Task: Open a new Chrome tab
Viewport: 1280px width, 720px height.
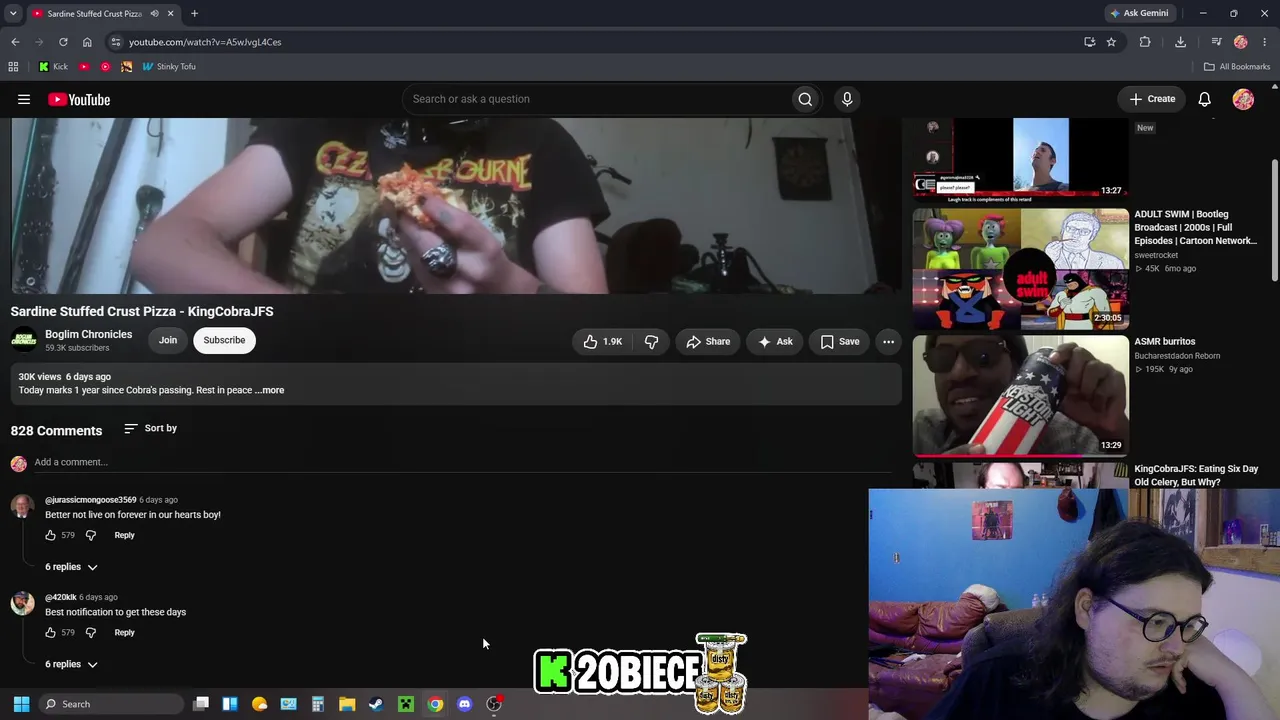Action: (194, 14)
